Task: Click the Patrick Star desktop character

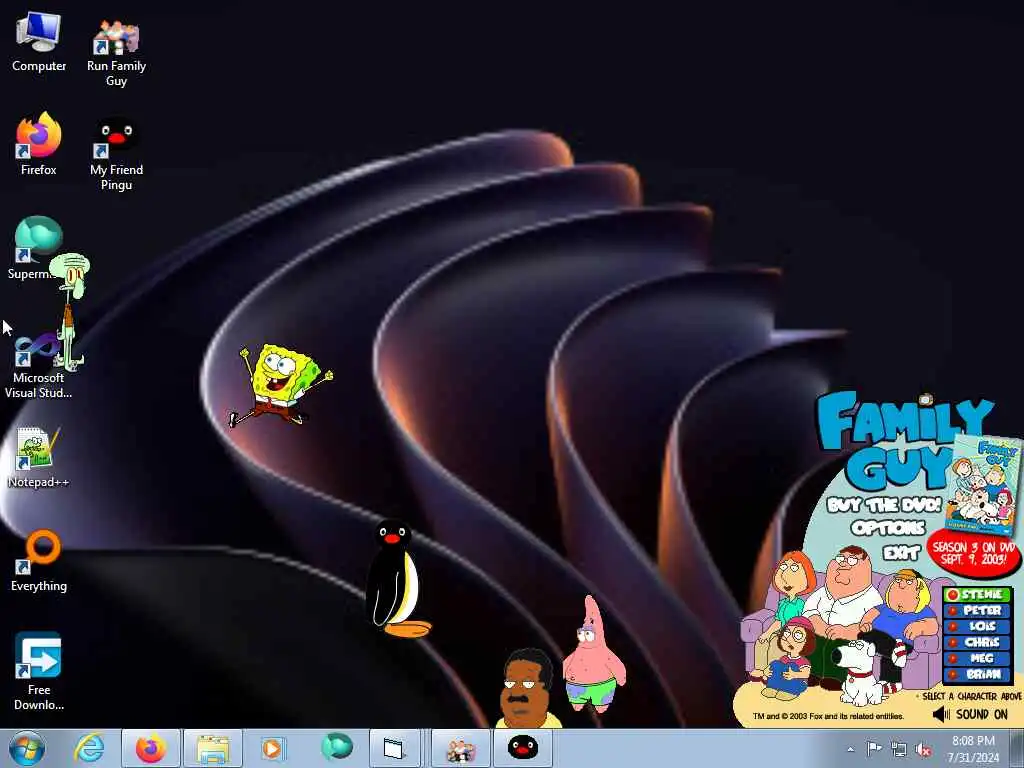Action: (593, 654)
